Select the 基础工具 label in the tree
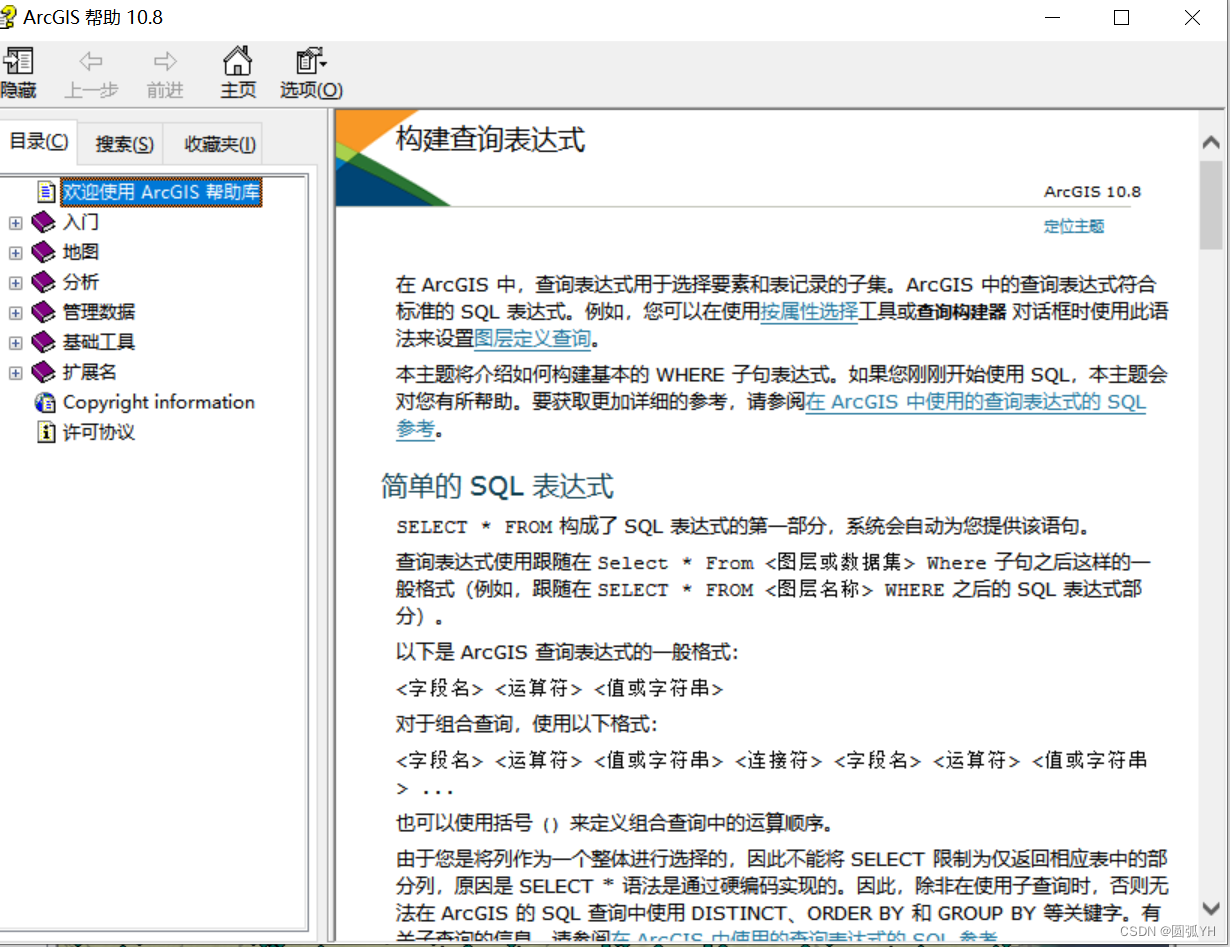1230x947 pixels. (x=99, y=342)
